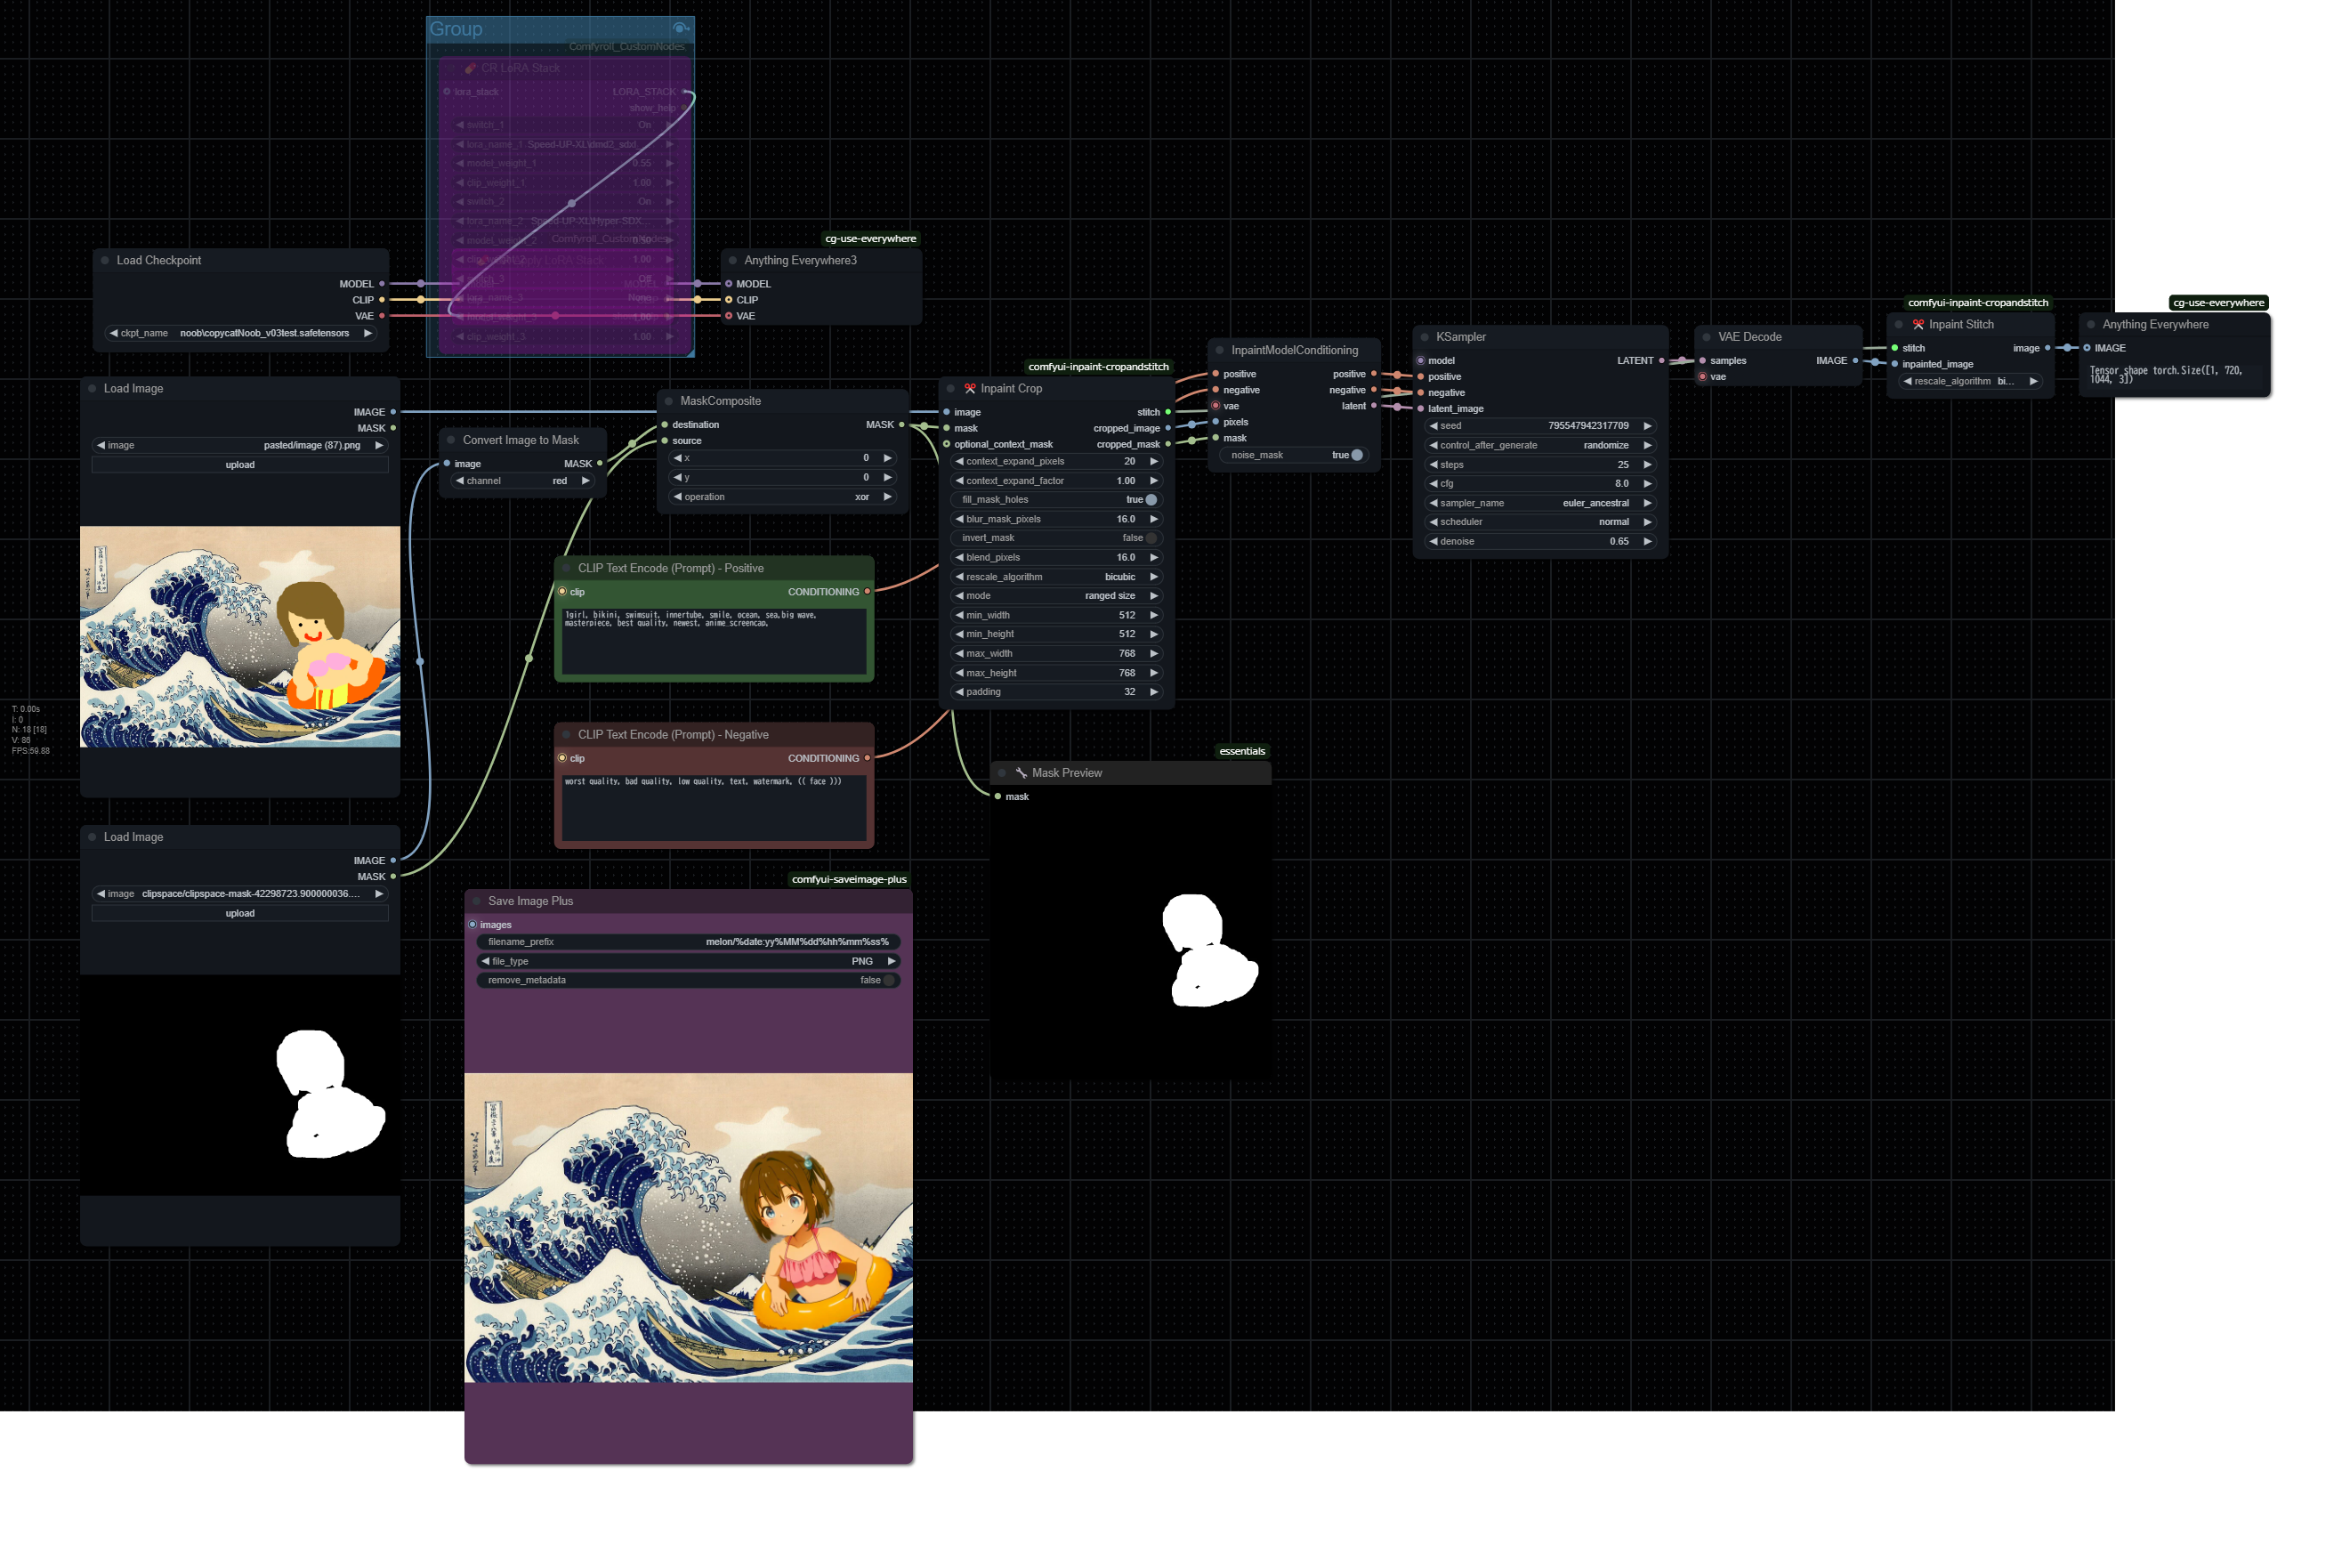Toggle noise_mask in InpaintModelConditioning

(1356, 455)
